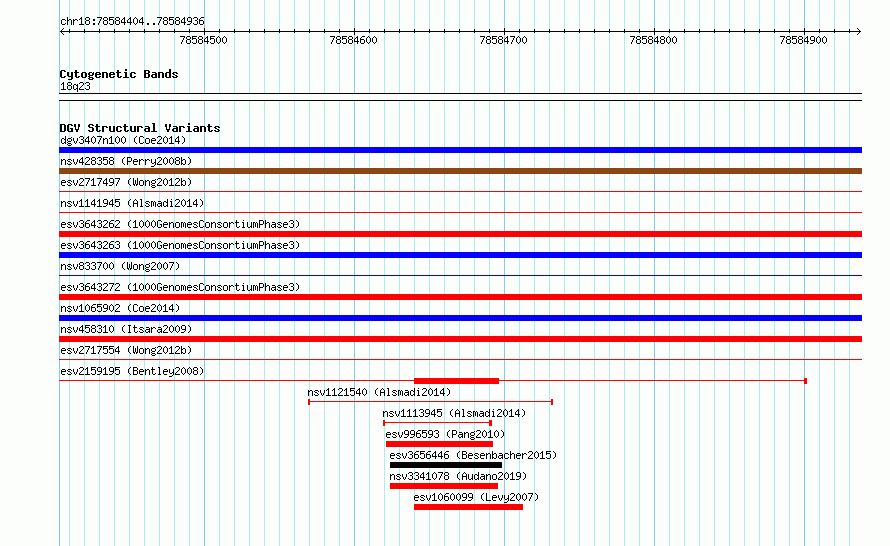Click the thin nsv1113945 variant line
This screenshot has height=546, width=890.
pyautogui.click(x=437, y=423)
